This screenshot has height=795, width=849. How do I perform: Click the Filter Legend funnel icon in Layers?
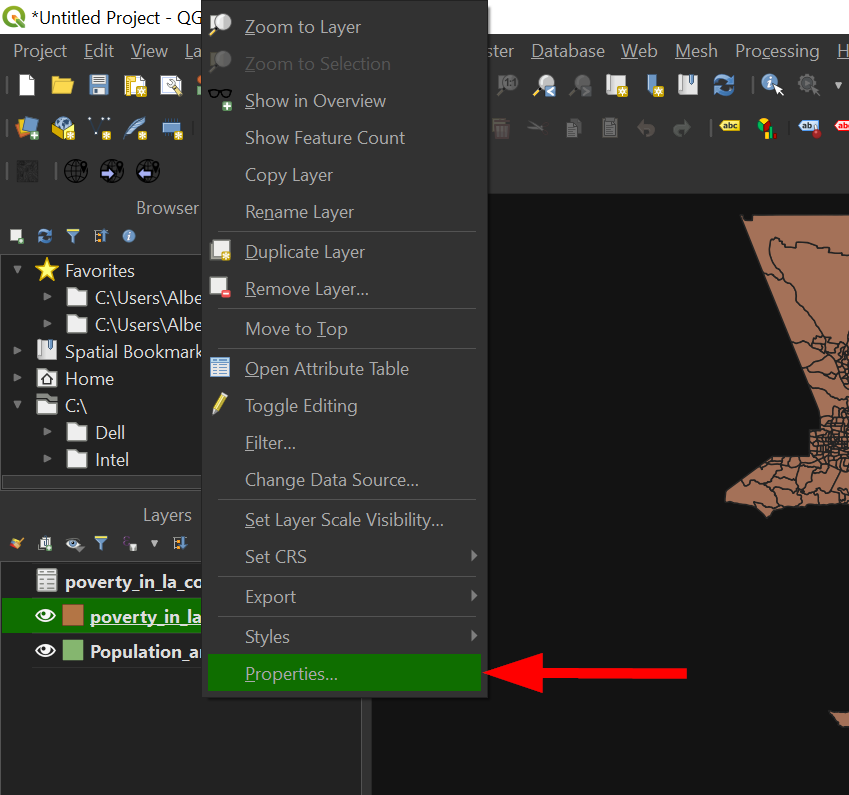(x=101, y=543)
